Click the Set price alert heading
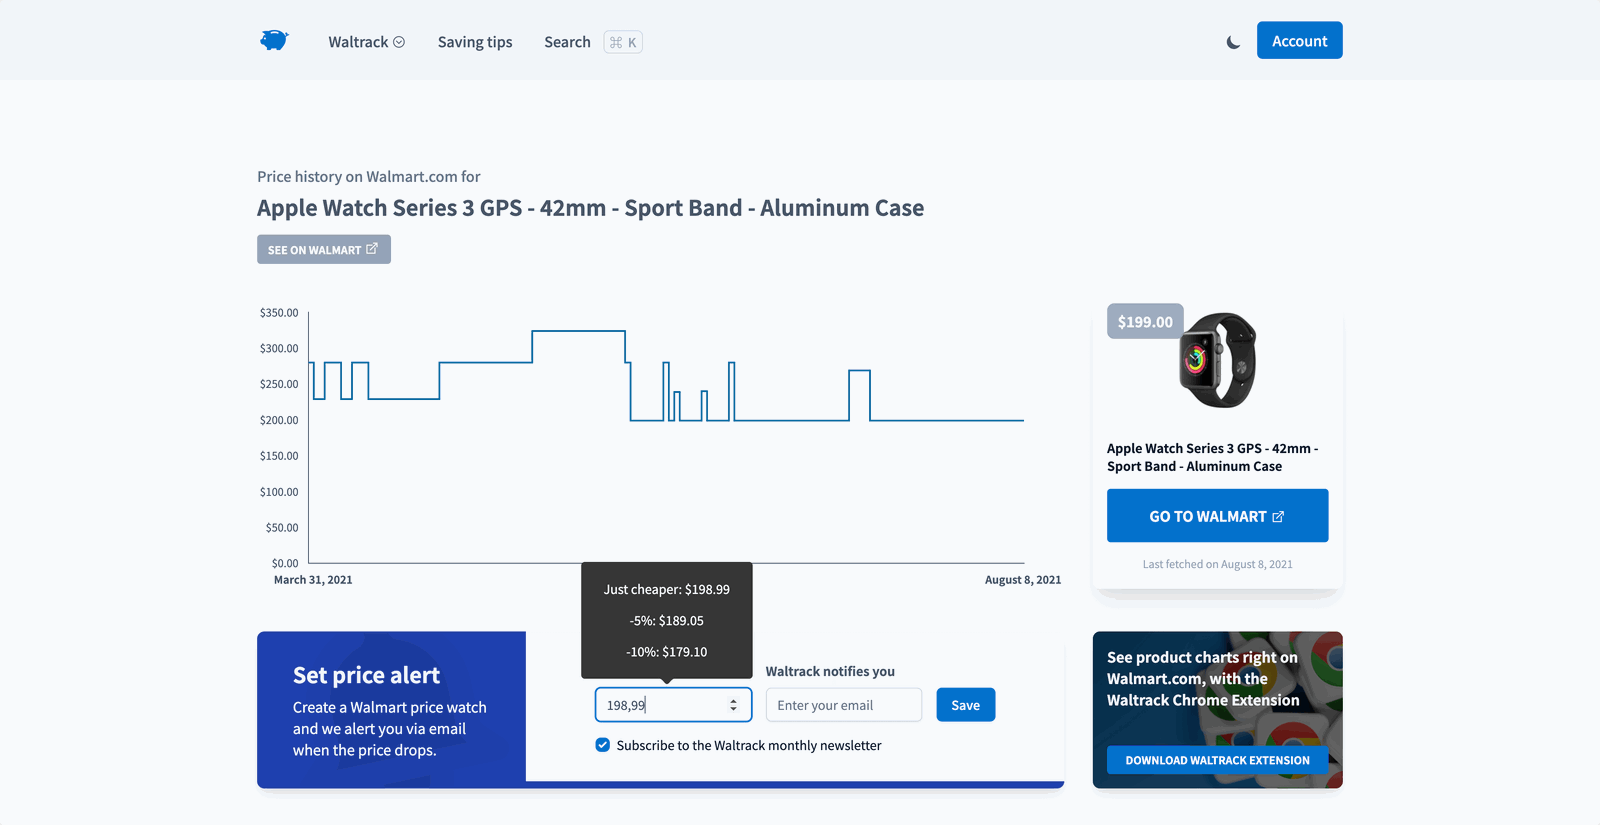This screenshot has width=1600, height=825. (366, 675)
